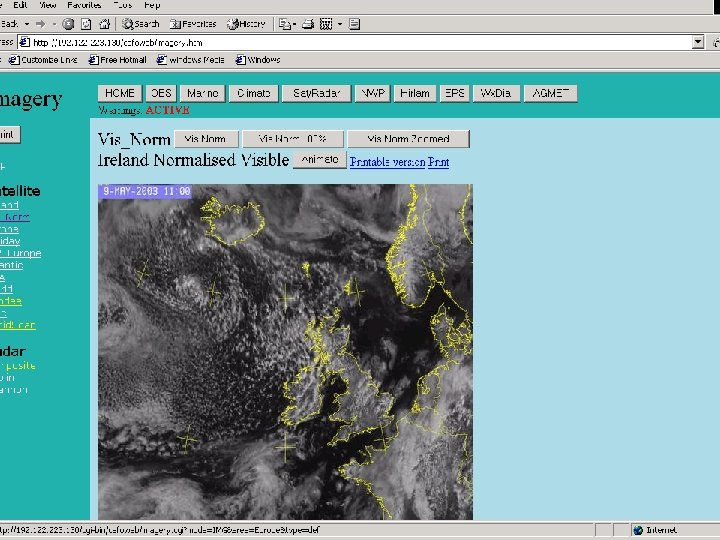Viewport: 720px width, 540px height.
Task: Open the Customize Links shortcut
Action: point(43,60)
